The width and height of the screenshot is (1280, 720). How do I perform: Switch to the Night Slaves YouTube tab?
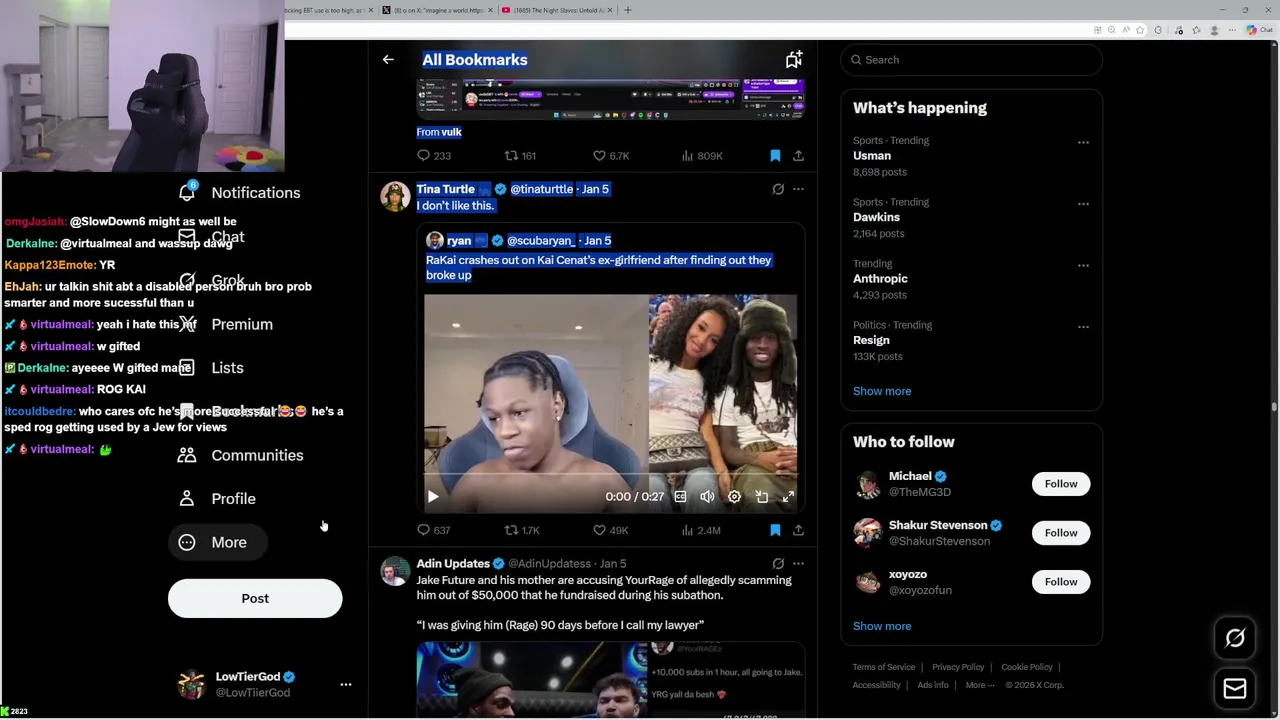(x=556, y=10)
